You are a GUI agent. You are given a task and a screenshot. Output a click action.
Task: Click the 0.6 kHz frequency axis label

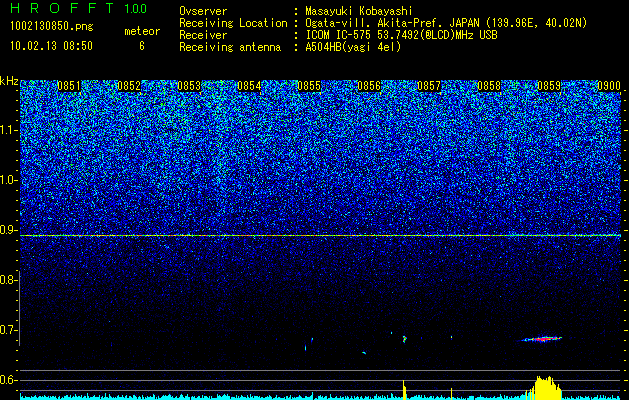coord(9,380)
